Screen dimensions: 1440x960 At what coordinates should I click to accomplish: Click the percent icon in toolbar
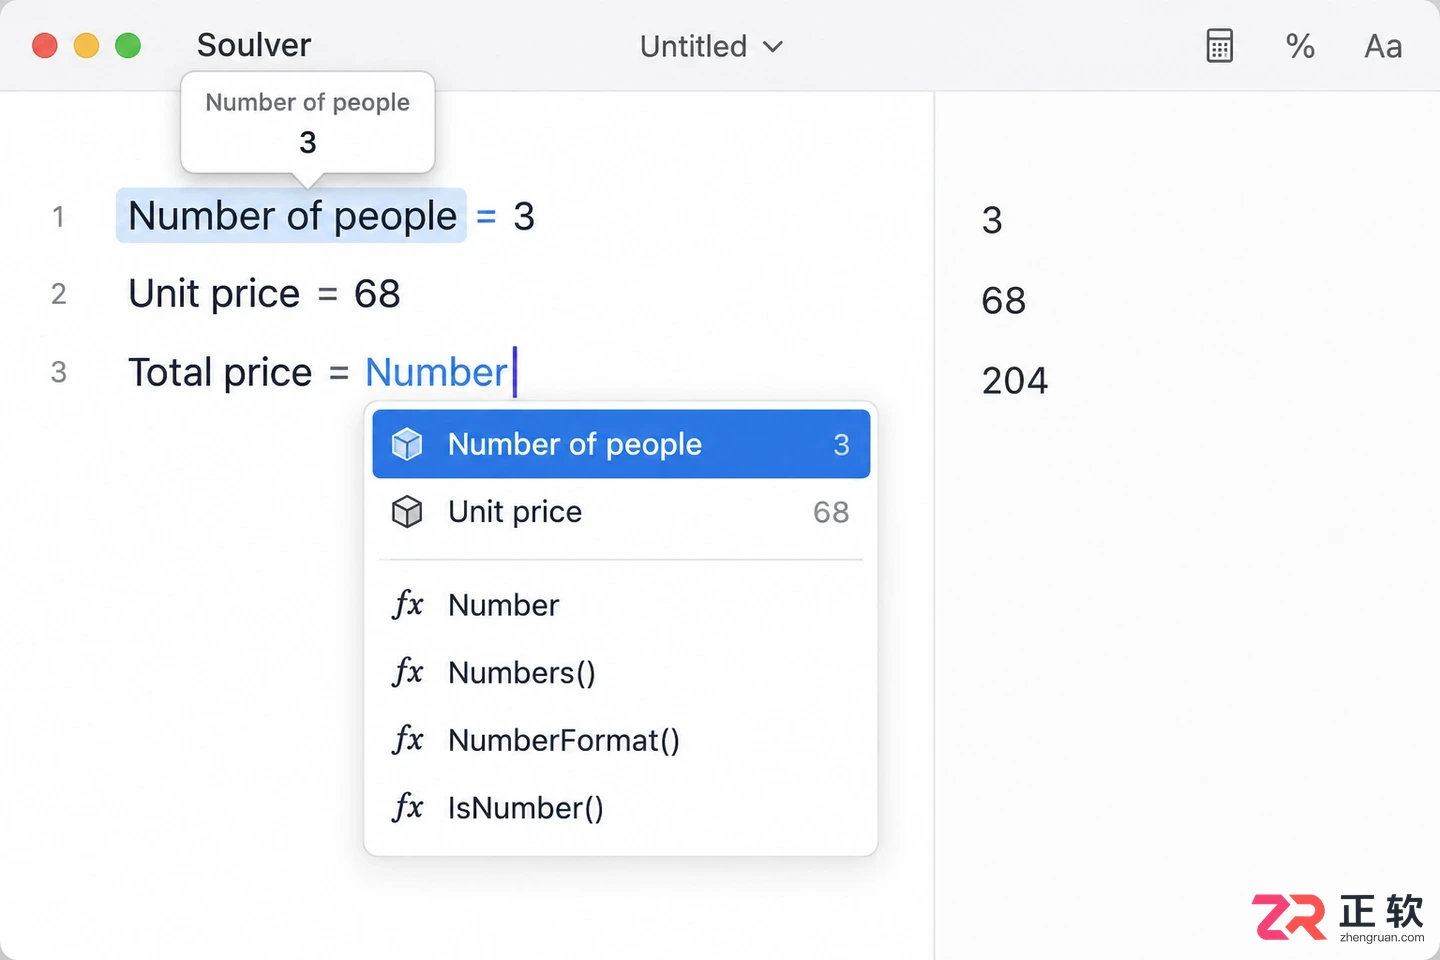tap(1300, 46)
